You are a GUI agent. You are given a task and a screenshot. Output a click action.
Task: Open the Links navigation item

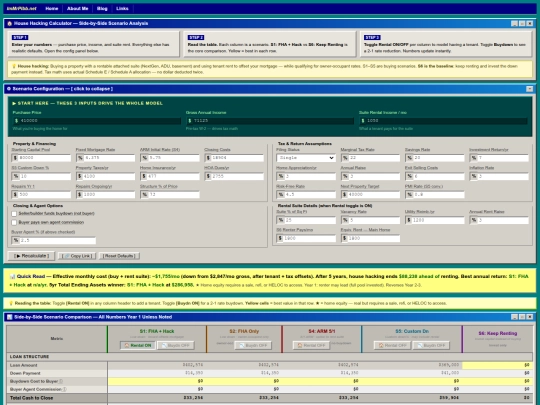coord(122,9)
